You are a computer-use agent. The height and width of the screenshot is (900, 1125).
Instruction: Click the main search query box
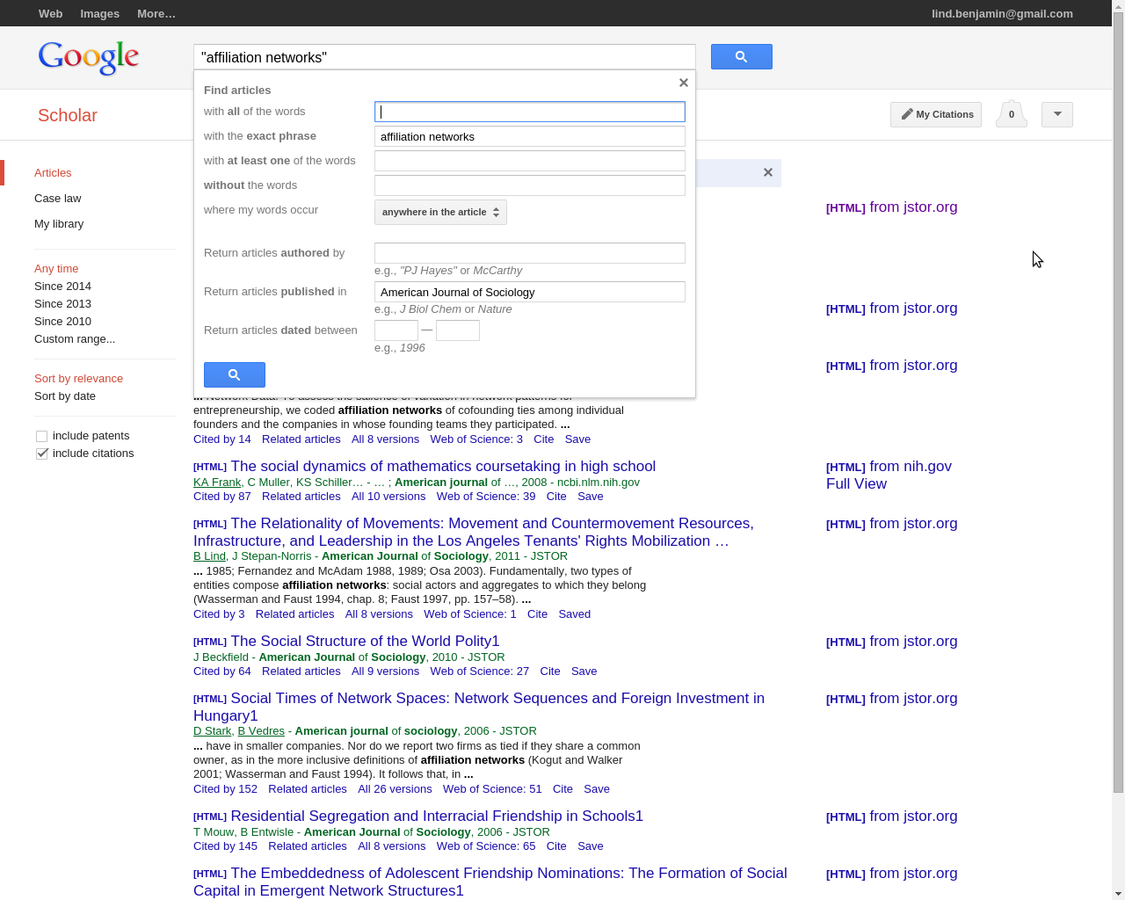(444, 57)
